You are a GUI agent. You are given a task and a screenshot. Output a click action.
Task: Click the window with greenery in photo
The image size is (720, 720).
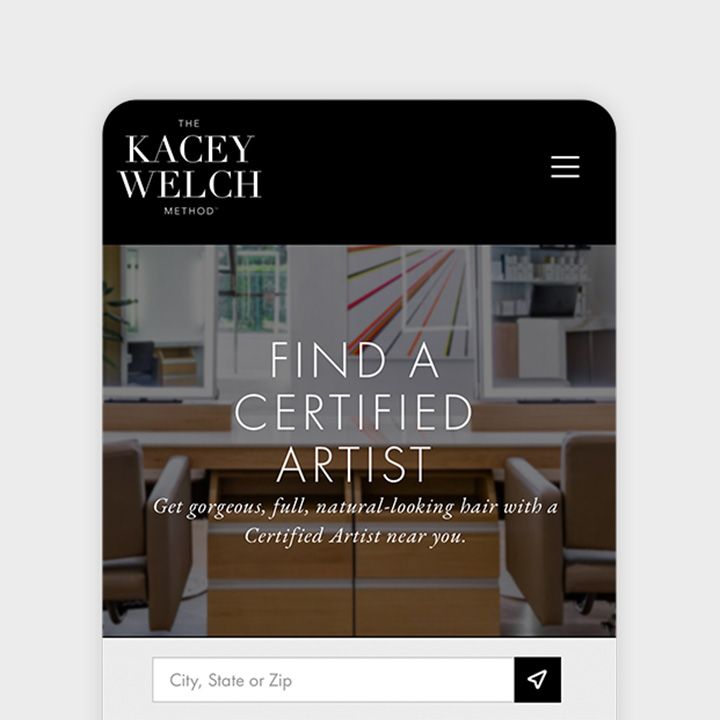coord(252,289)
